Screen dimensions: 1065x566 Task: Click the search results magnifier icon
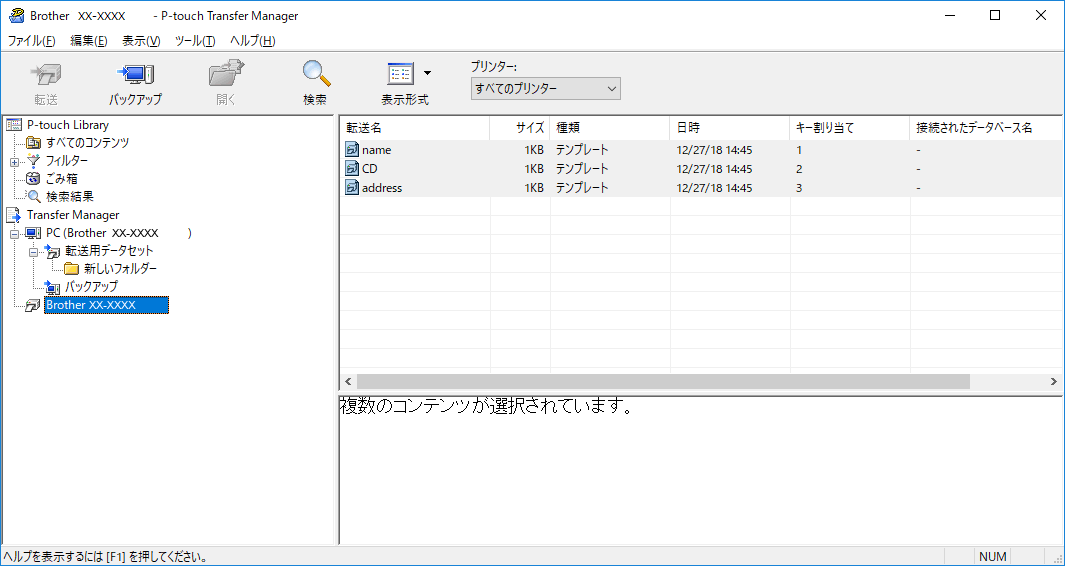(33, 197)
